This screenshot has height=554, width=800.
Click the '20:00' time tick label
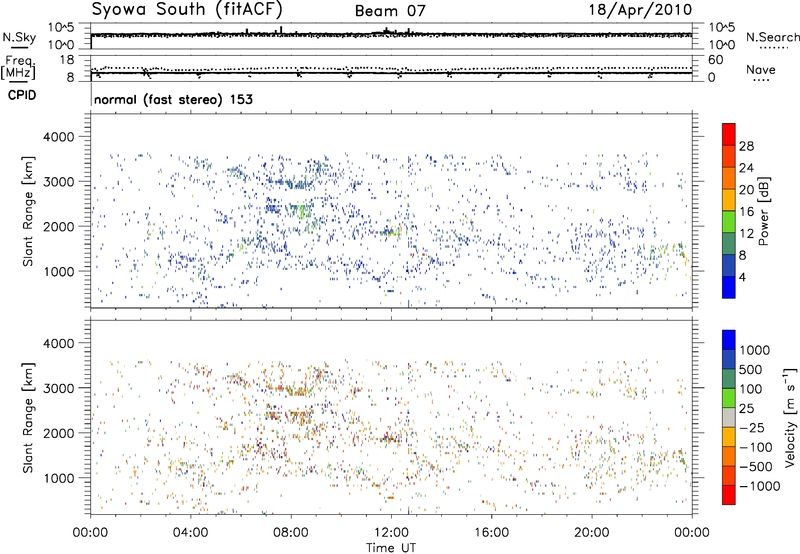tap(592, 533)
